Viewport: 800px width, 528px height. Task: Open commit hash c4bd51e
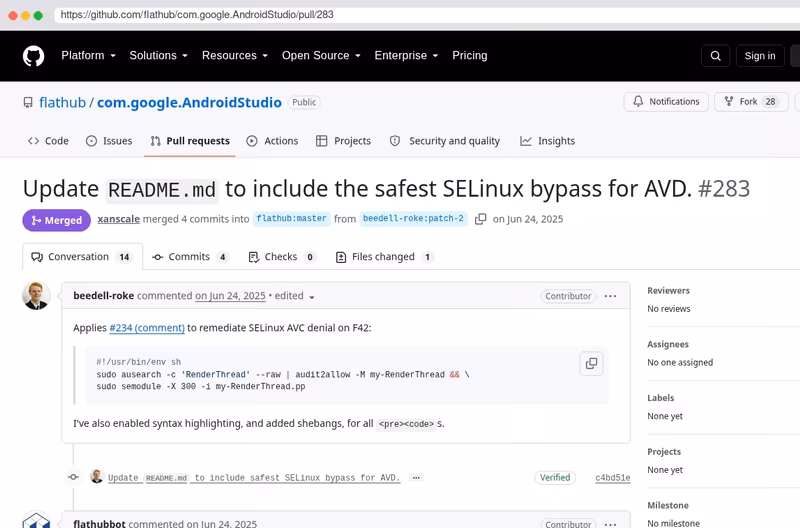[613, 478]
